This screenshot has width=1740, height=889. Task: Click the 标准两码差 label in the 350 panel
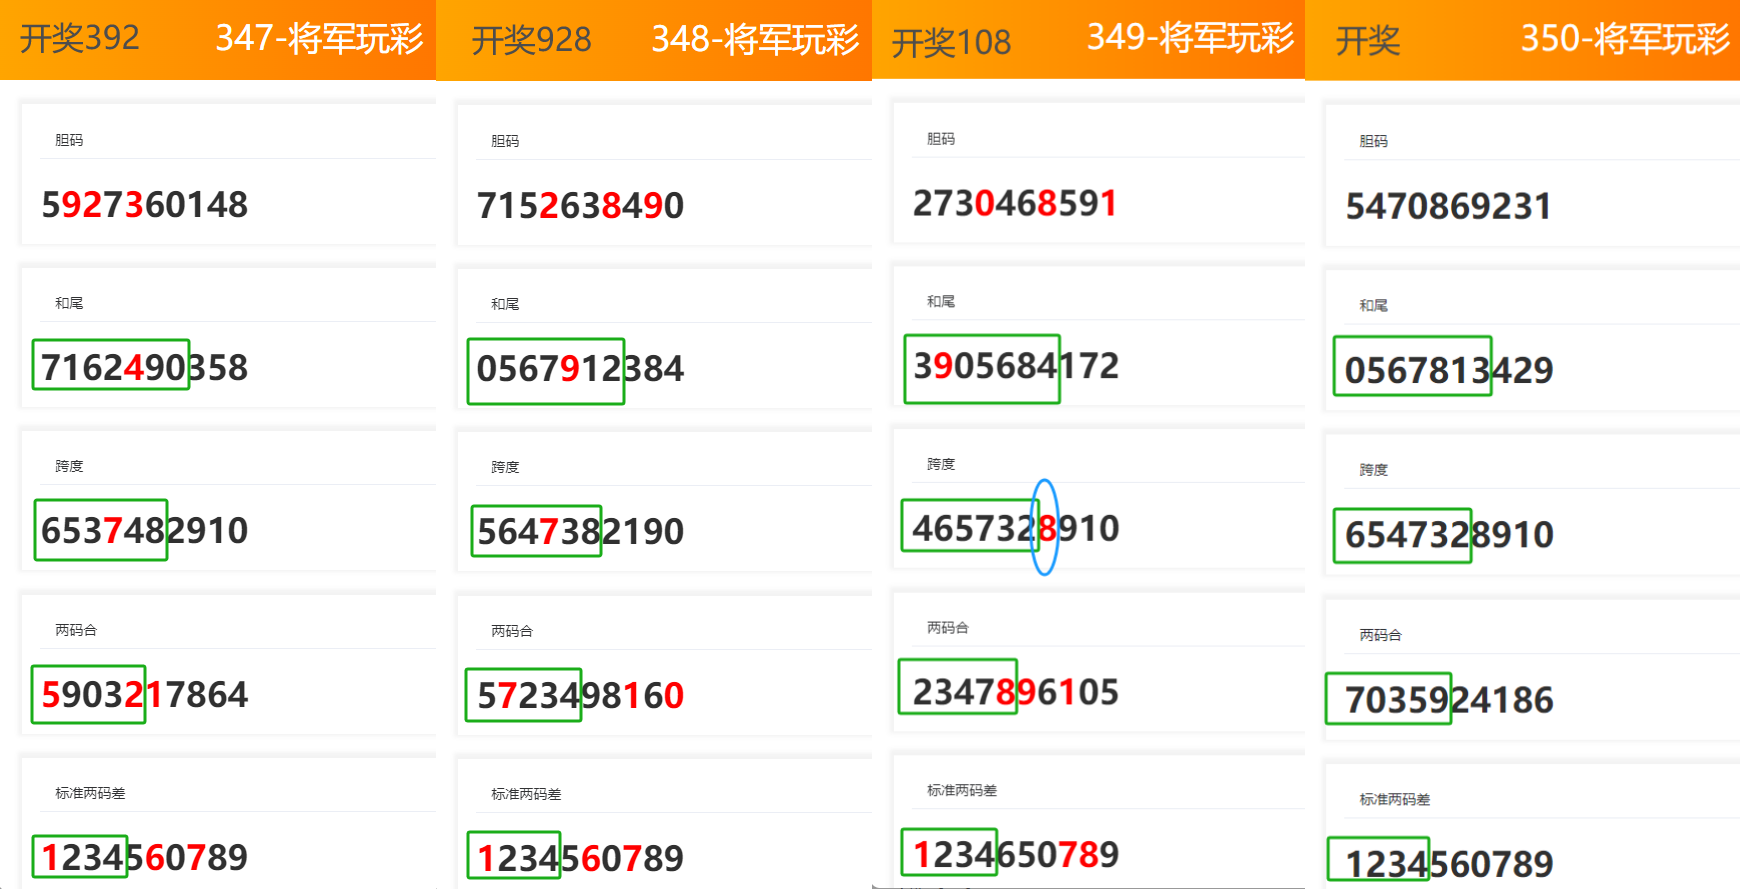(1395, 799)
